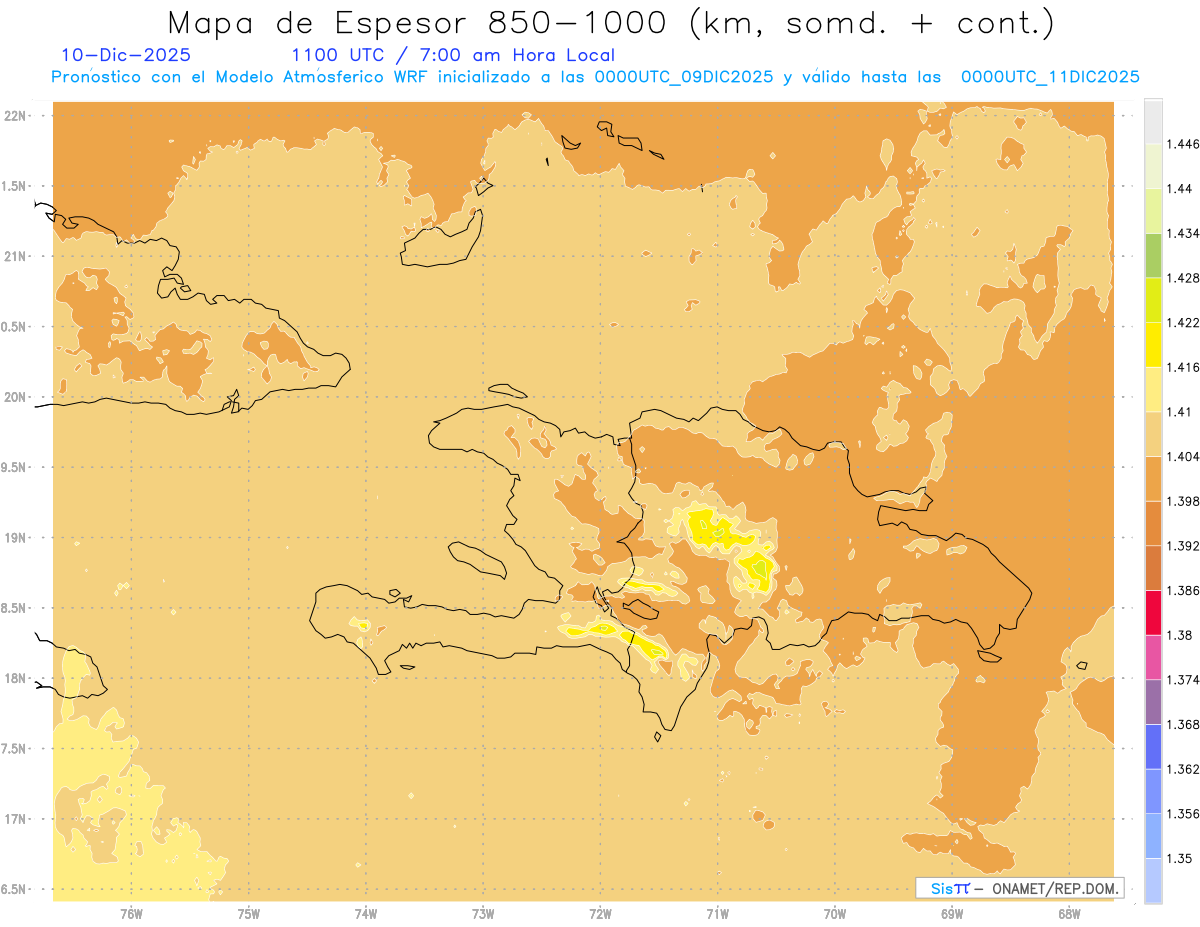Click the '1.386' color scale value
The height and width of the screenshot is (927, 1200).
click(1184, 590)
